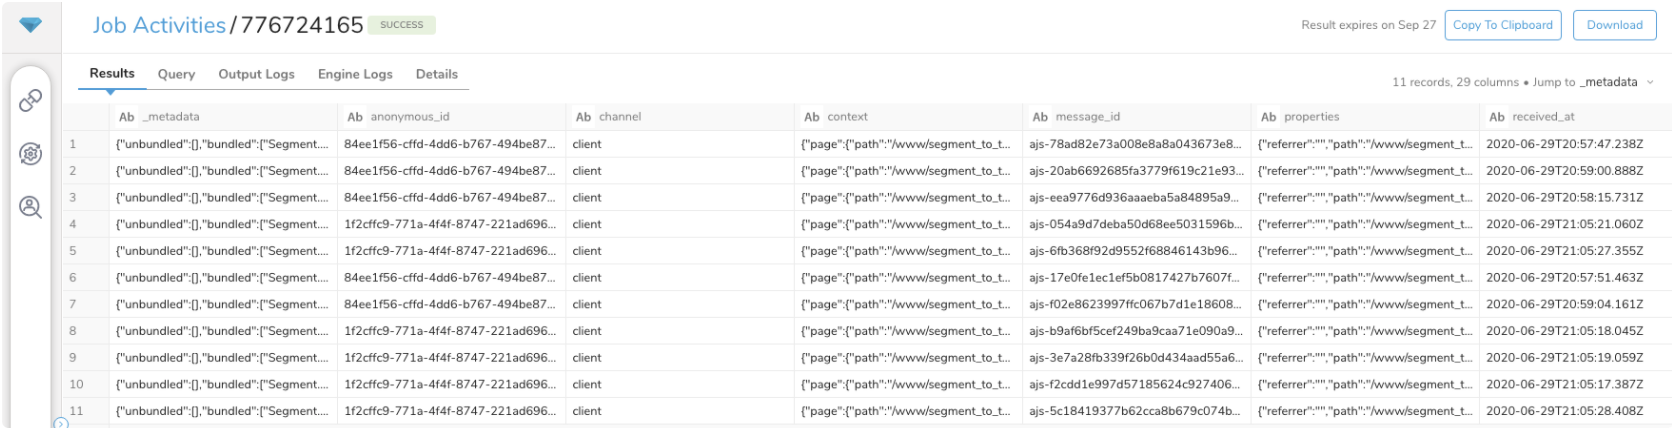Click the channel column header
This screenshot has height=428, width=1672.
tap(620, 117)
